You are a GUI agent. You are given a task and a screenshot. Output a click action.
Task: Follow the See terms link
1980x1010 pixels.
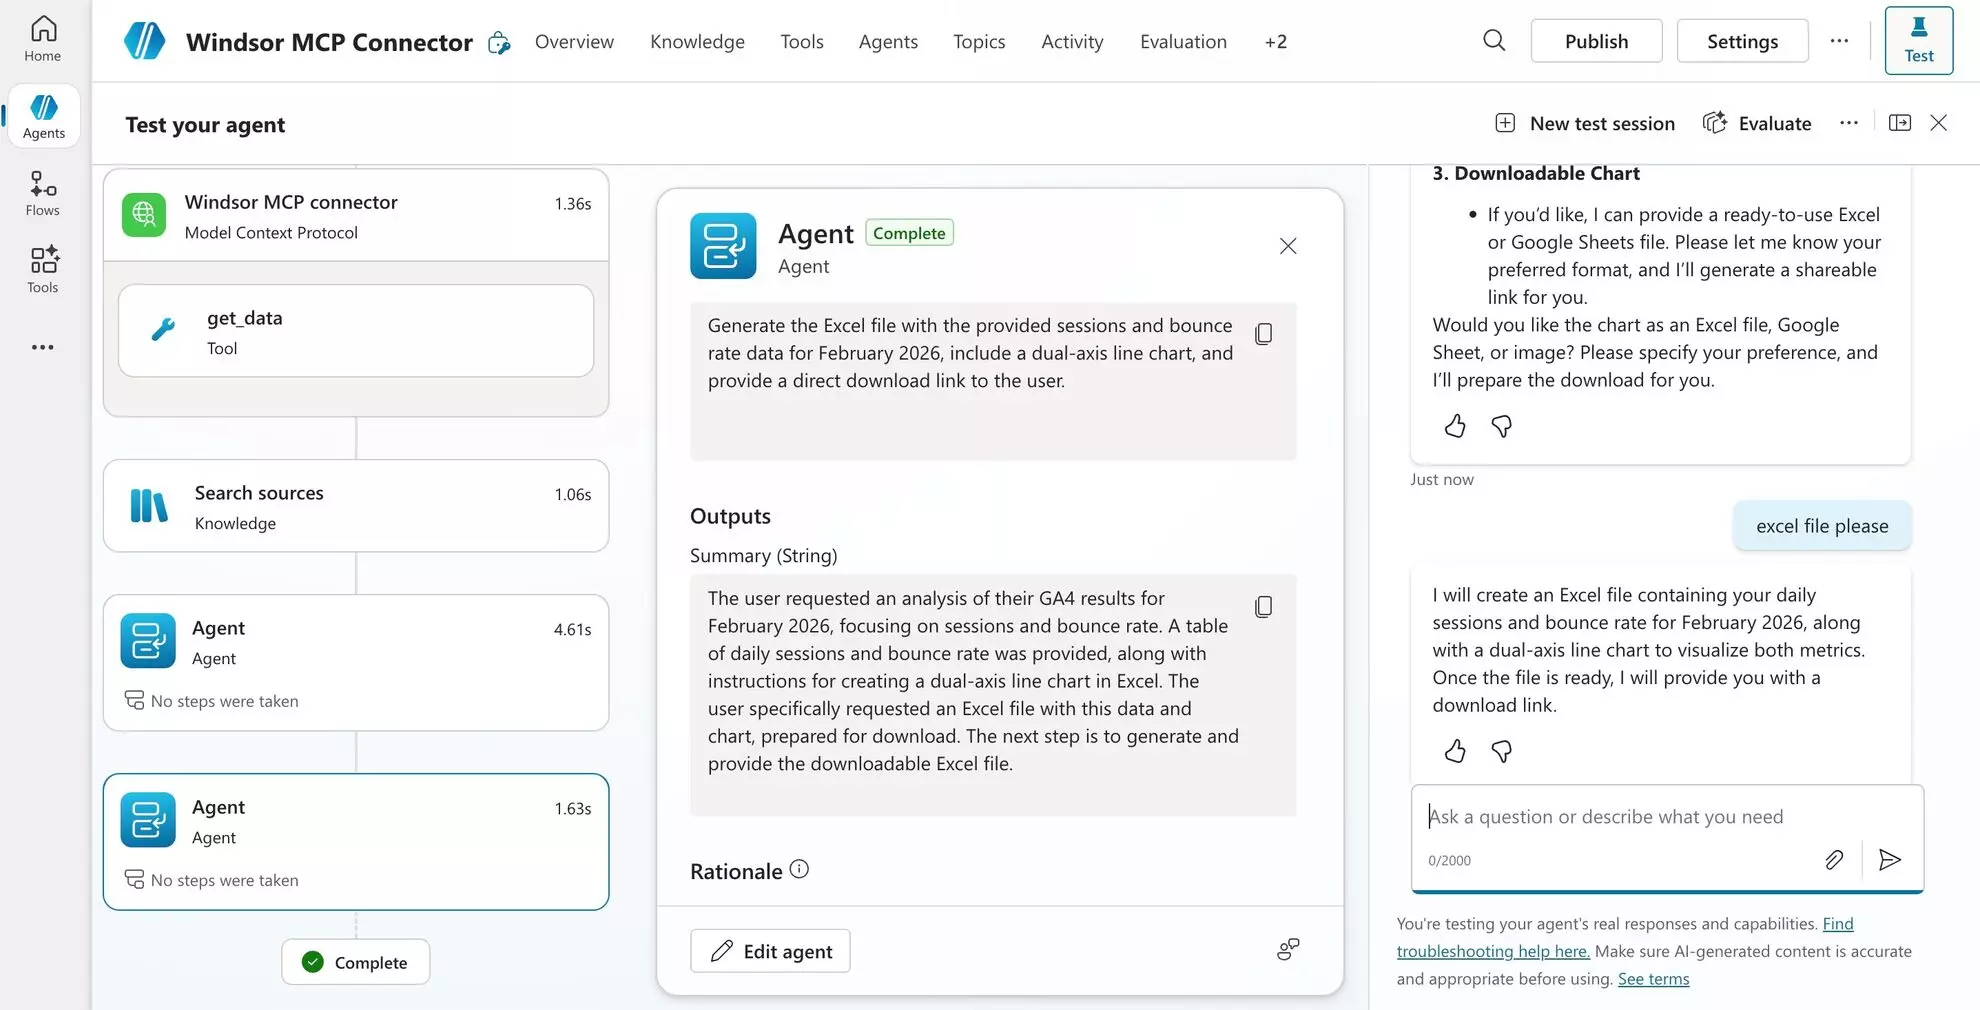(x=1652, y=978)
